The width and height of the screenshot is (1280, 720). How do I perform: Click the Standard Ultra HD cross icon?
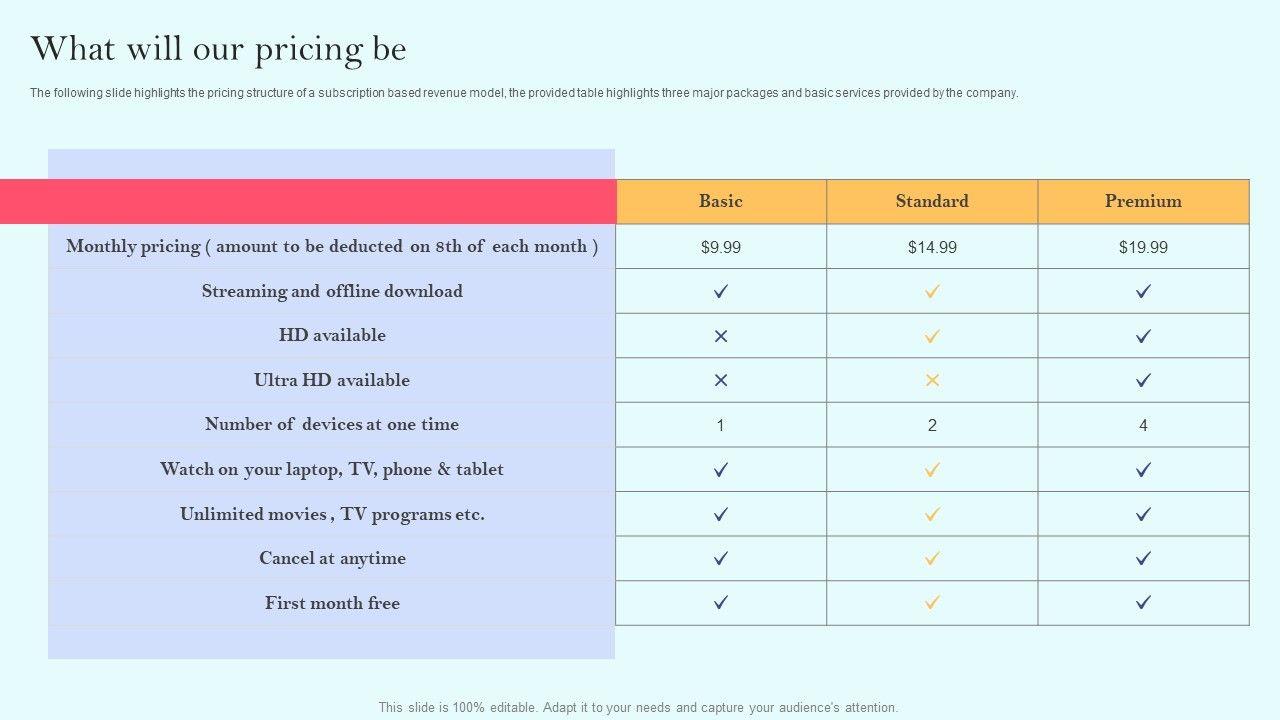click(932, 380)
